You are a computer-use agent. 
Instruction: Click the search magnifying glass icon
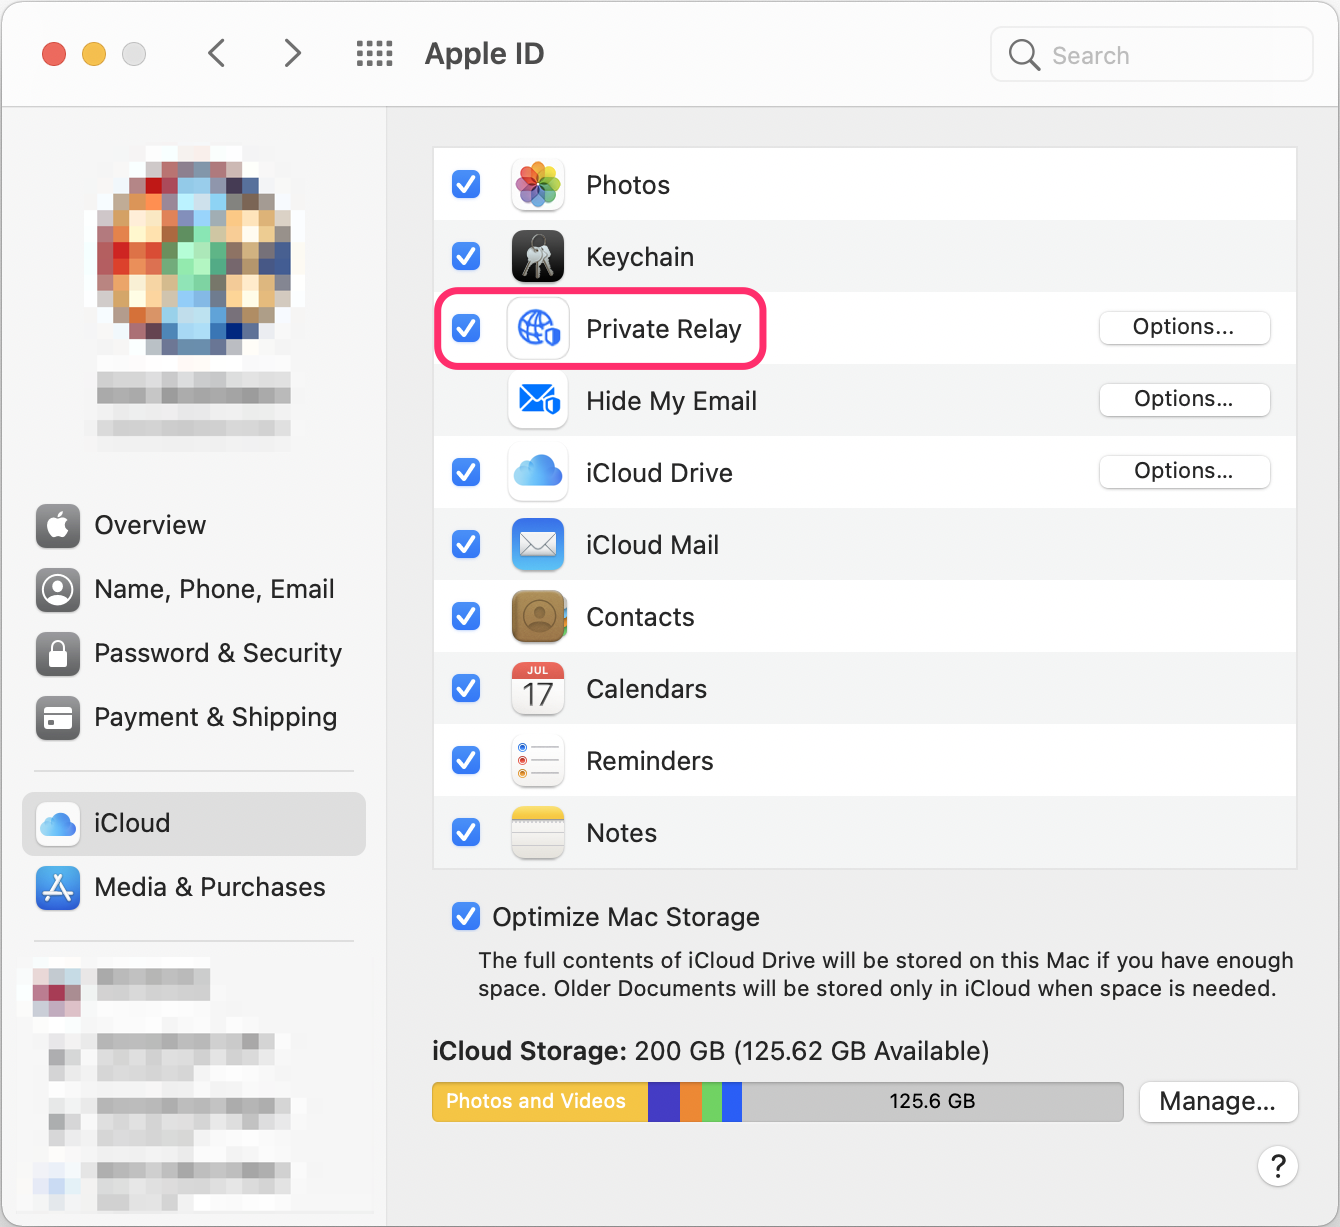(x=1024, y=55)
